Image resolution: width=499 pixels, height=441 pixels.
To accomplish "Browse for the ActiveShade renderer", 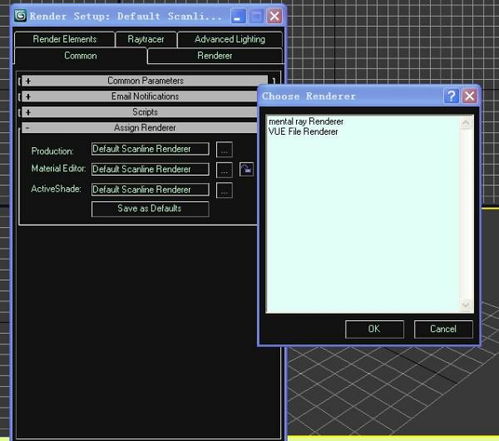I will 224,190.
